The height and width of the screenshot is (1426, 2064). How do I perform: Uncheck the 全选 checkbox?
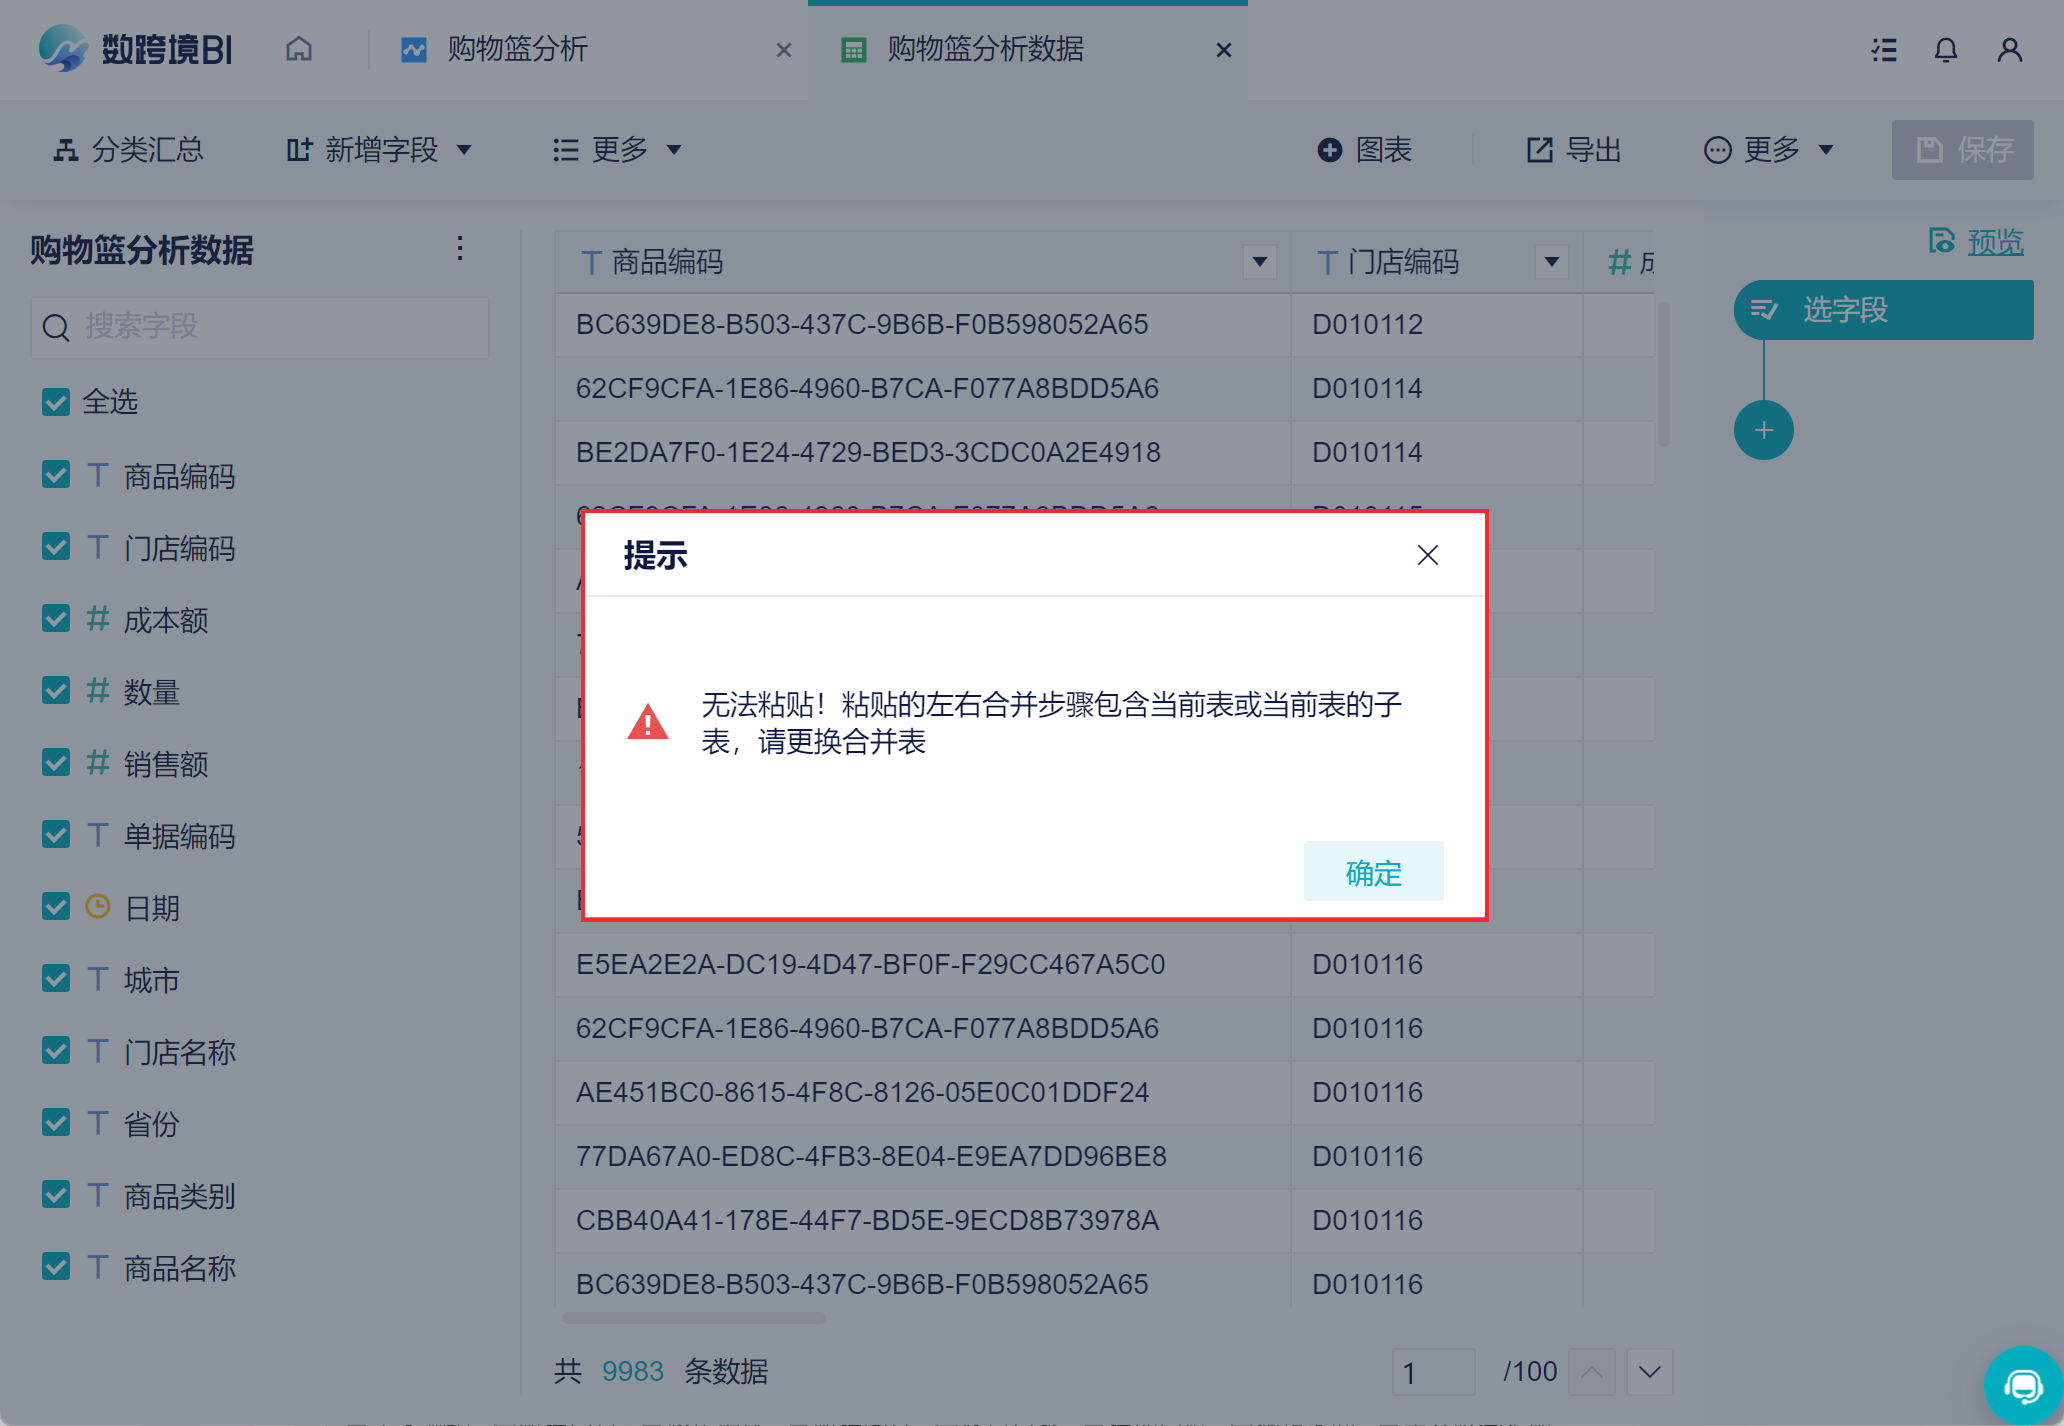(x=56, y=402)
